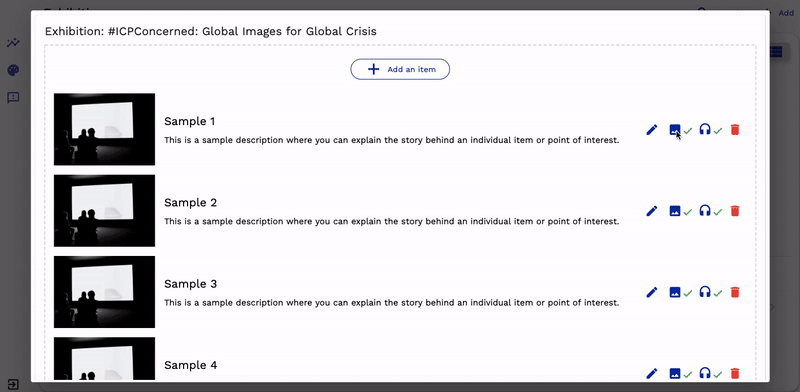
Task: Open the Sample 1 thumbnail image
Action: point(105,129)
